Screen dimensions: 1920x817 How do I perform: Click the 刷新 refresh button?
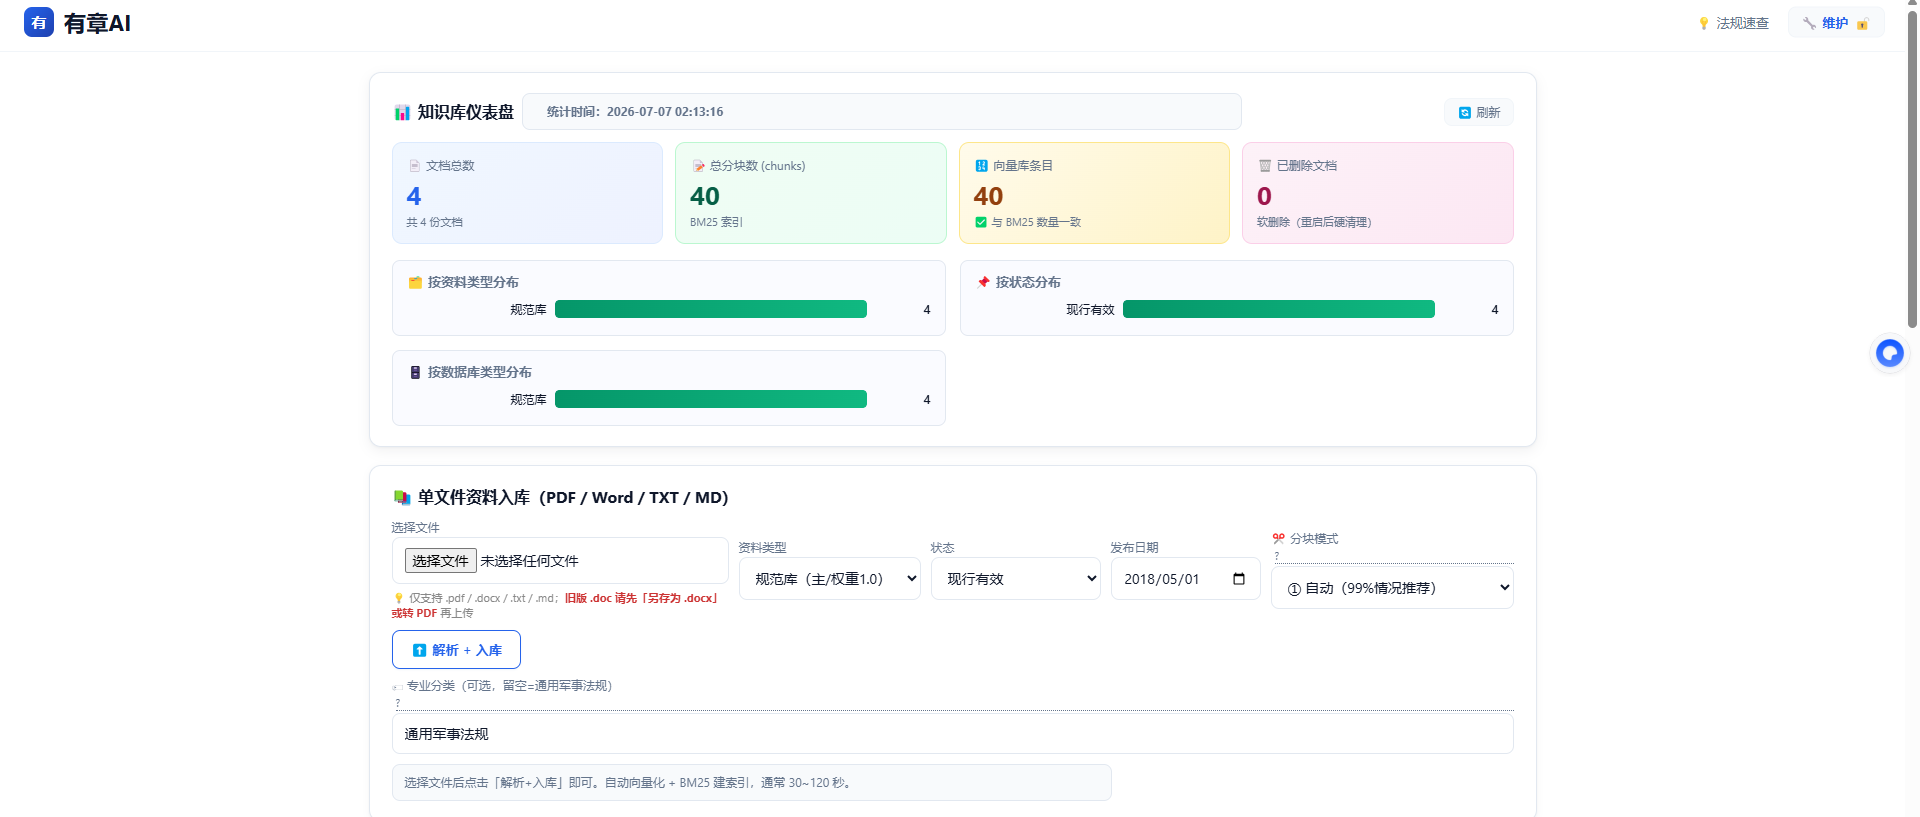(x=1479, y=112)
